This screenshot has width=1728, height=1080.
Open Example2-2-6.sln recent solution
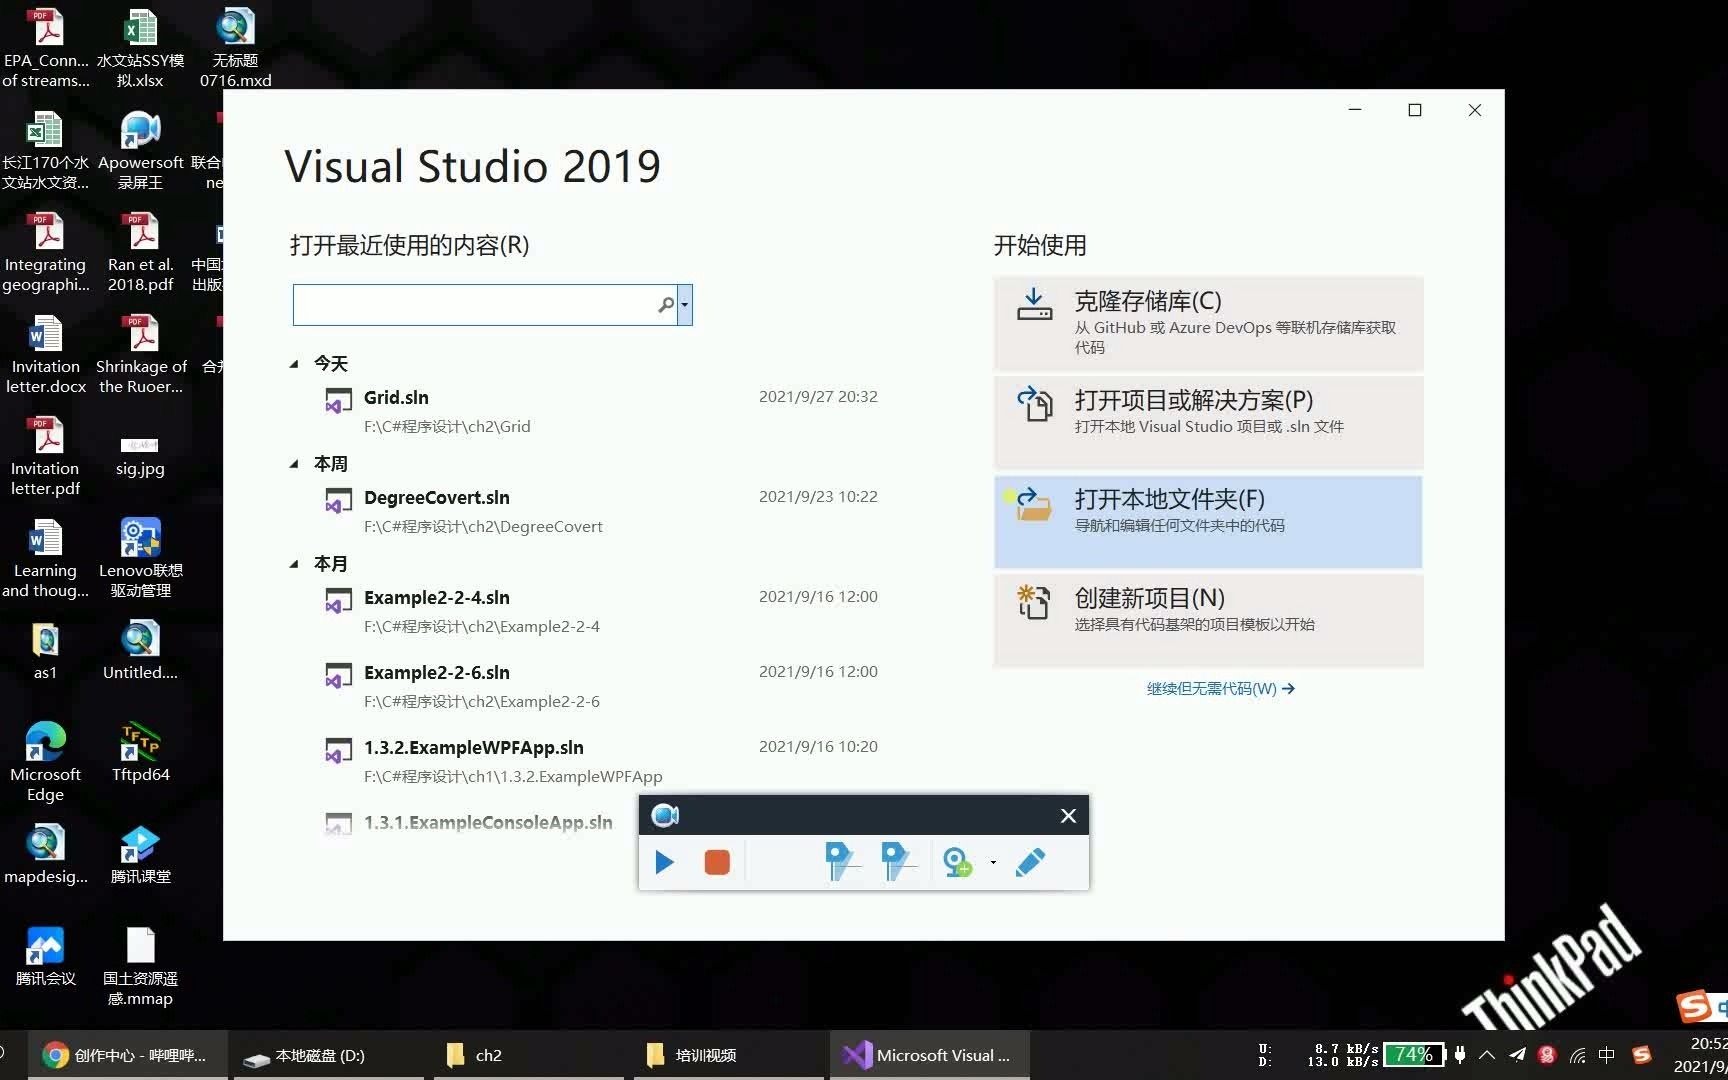600,686
